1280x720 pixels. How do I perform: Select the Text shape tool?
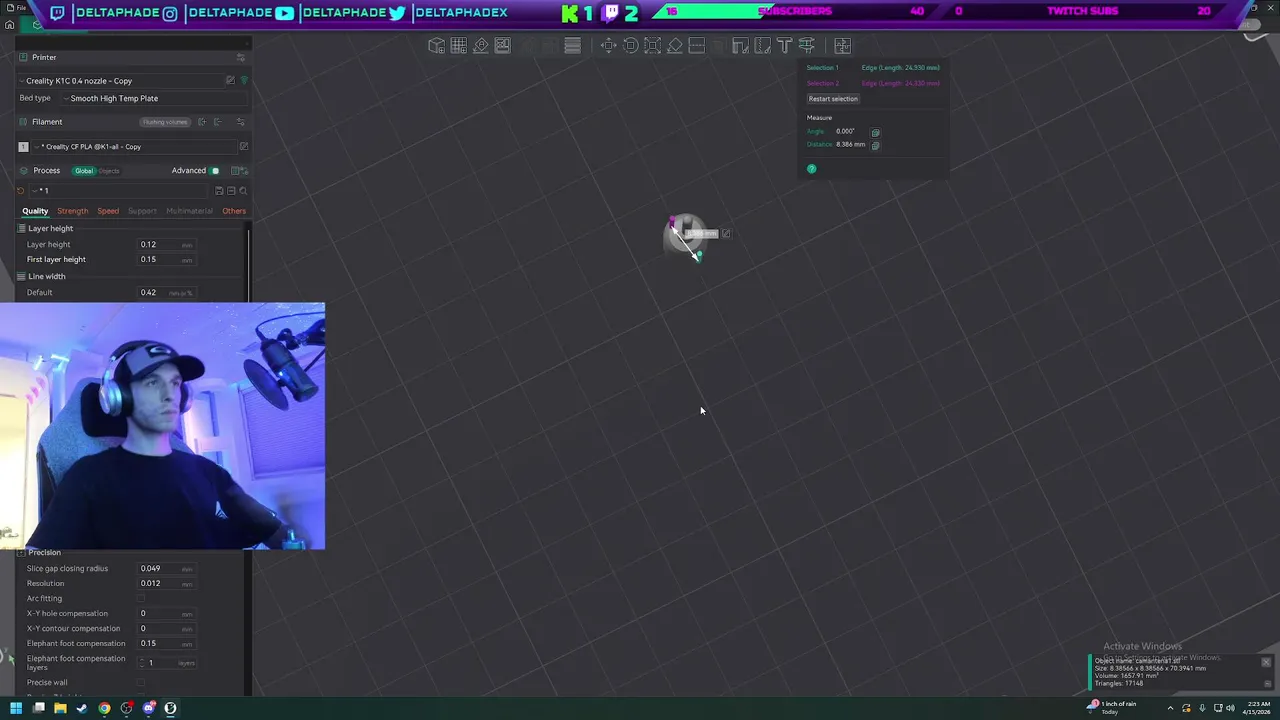click(x=785, y=46)
